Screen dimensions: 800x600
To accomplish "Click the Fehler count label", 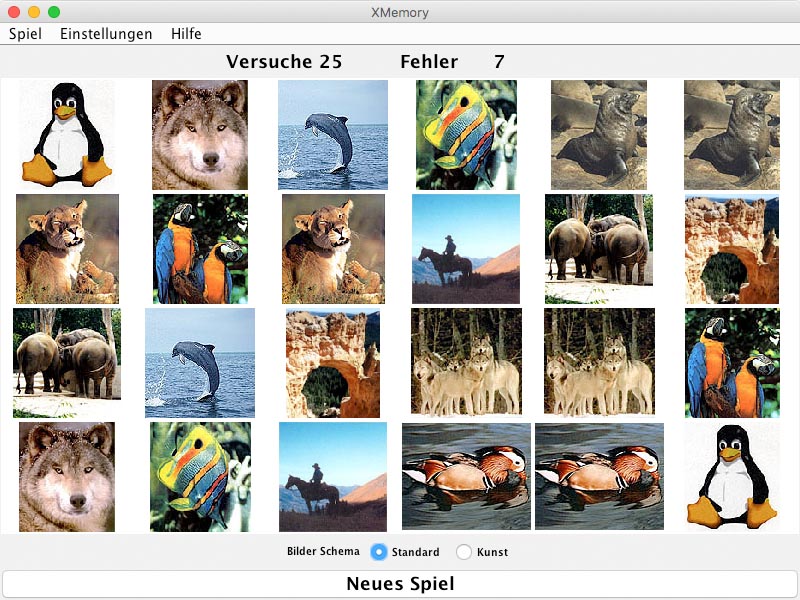I will [x=429, y=62].
